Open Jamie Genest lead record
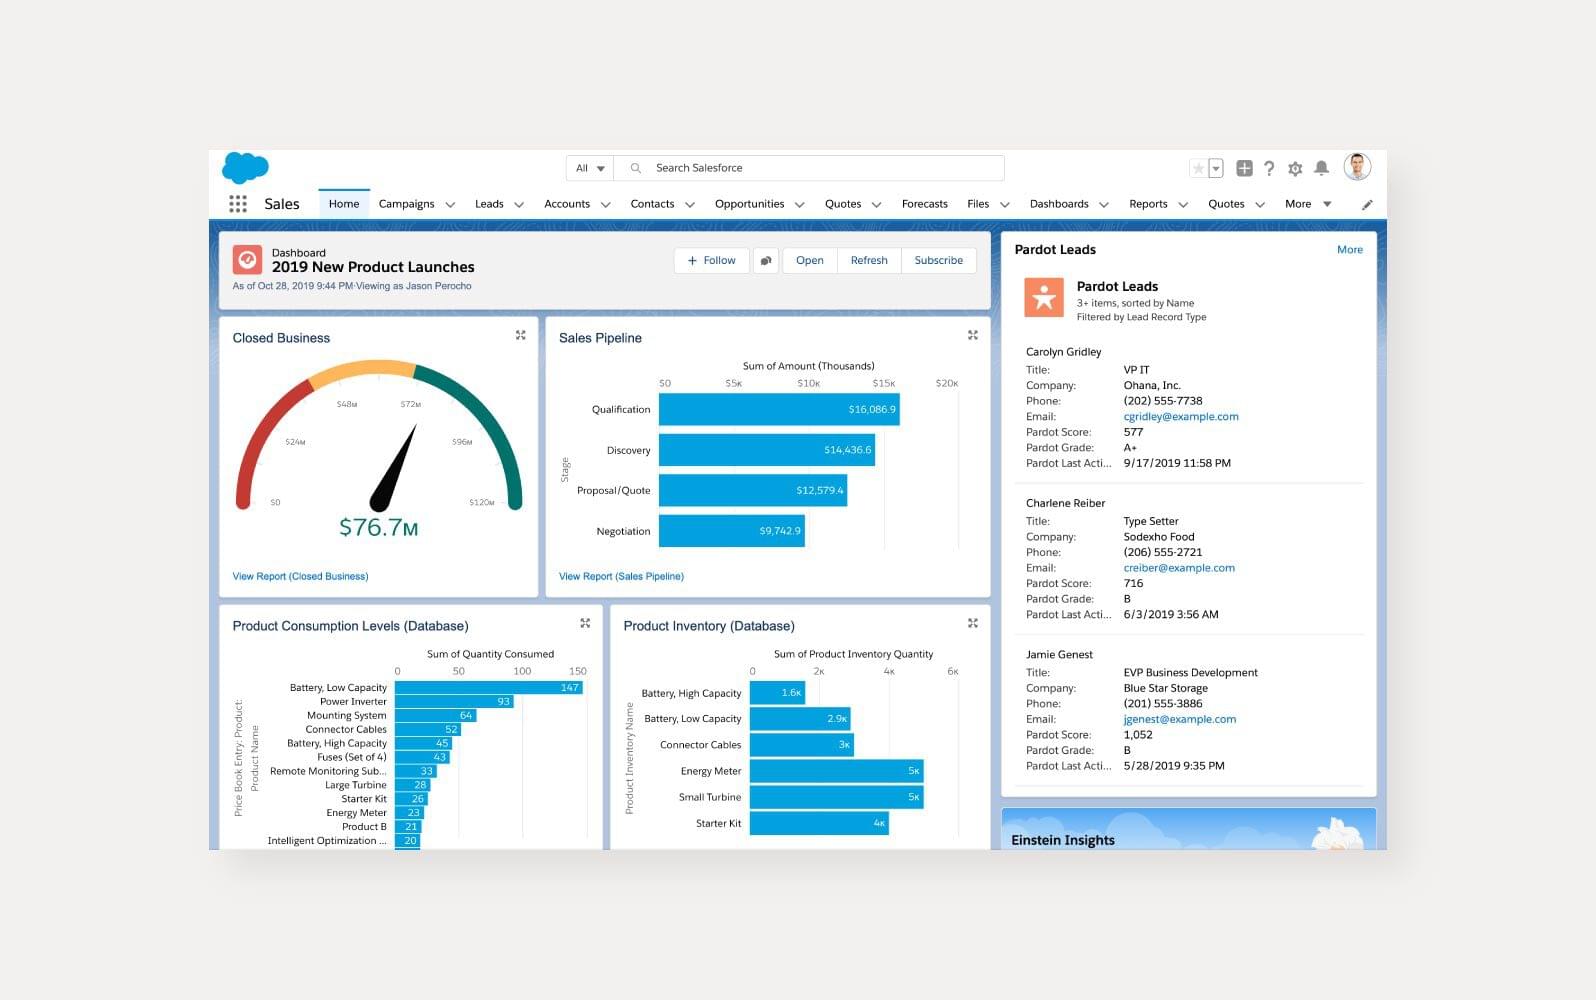 click(x=1059, y=654)
